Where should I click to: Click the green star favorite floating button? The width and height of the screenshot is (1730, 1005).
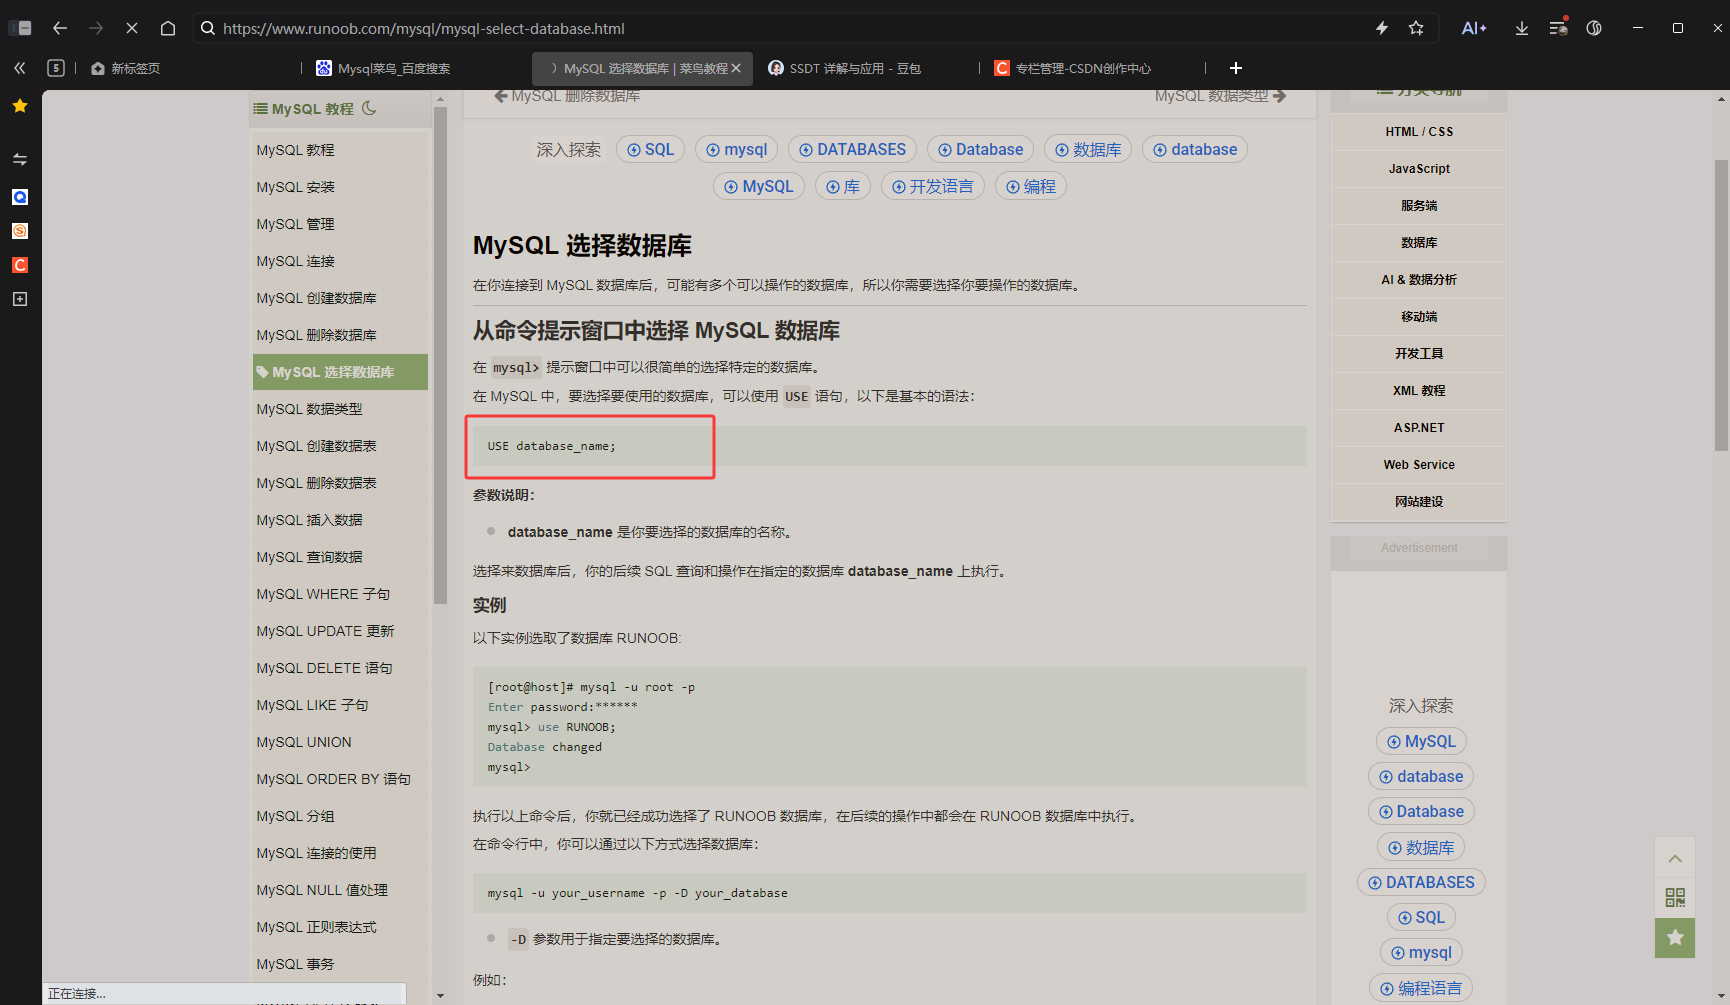coord(1675,938)
